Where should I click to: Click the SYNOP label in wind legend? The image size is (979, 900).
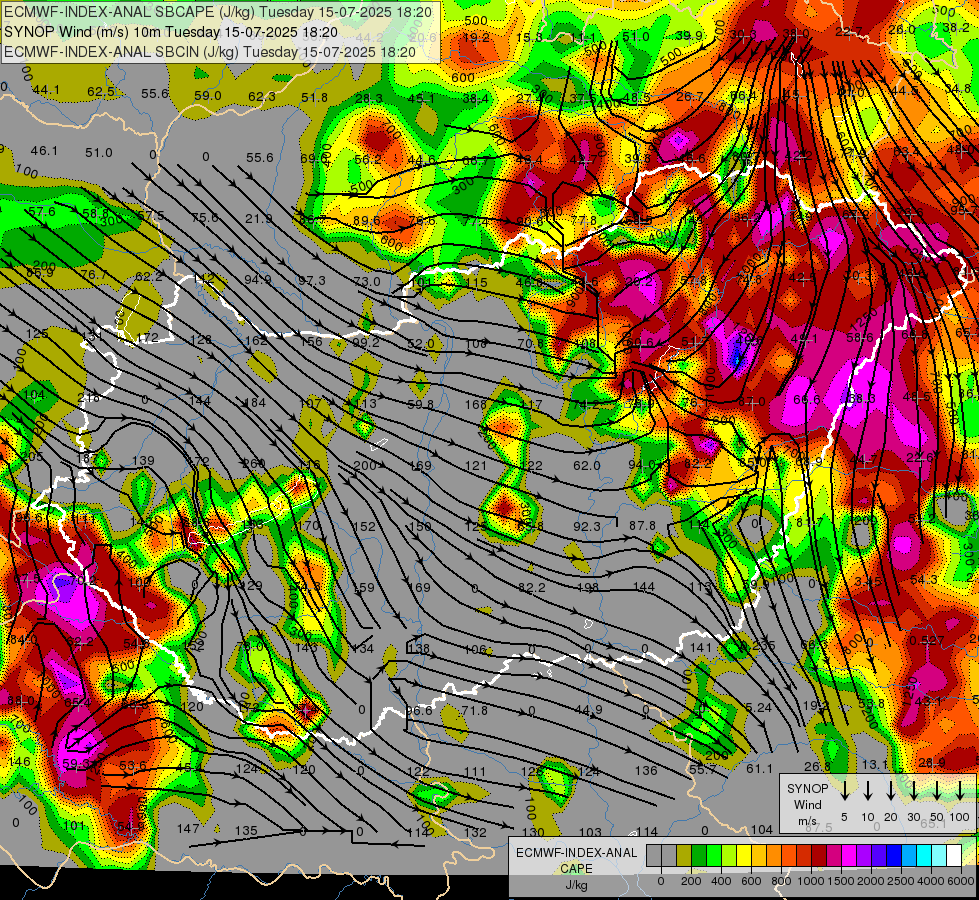click(807, 789)
